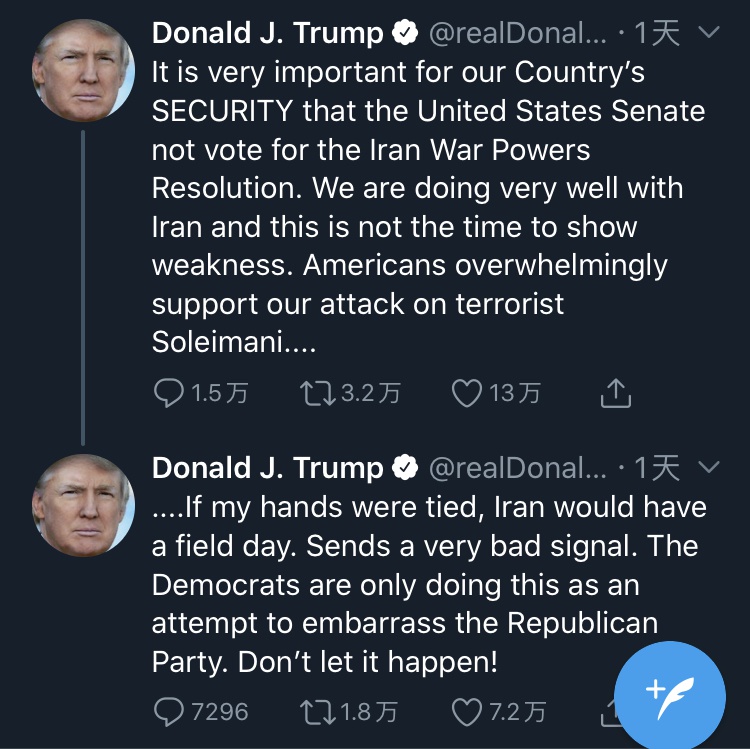This screenshot has height=749, width=750.
Task: Open the tweet text about Iran War Powers Resolution
Action: pos(429,207)
